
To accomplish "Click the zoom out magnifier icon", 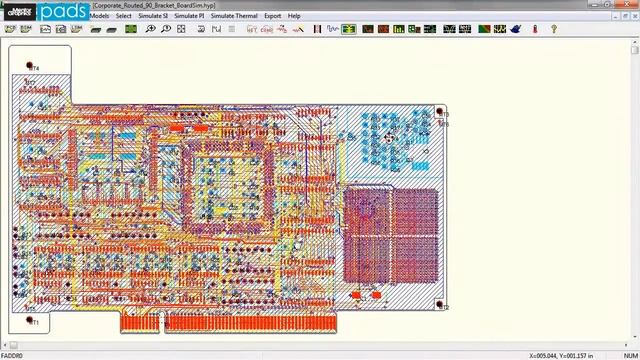I will (166, 29).
